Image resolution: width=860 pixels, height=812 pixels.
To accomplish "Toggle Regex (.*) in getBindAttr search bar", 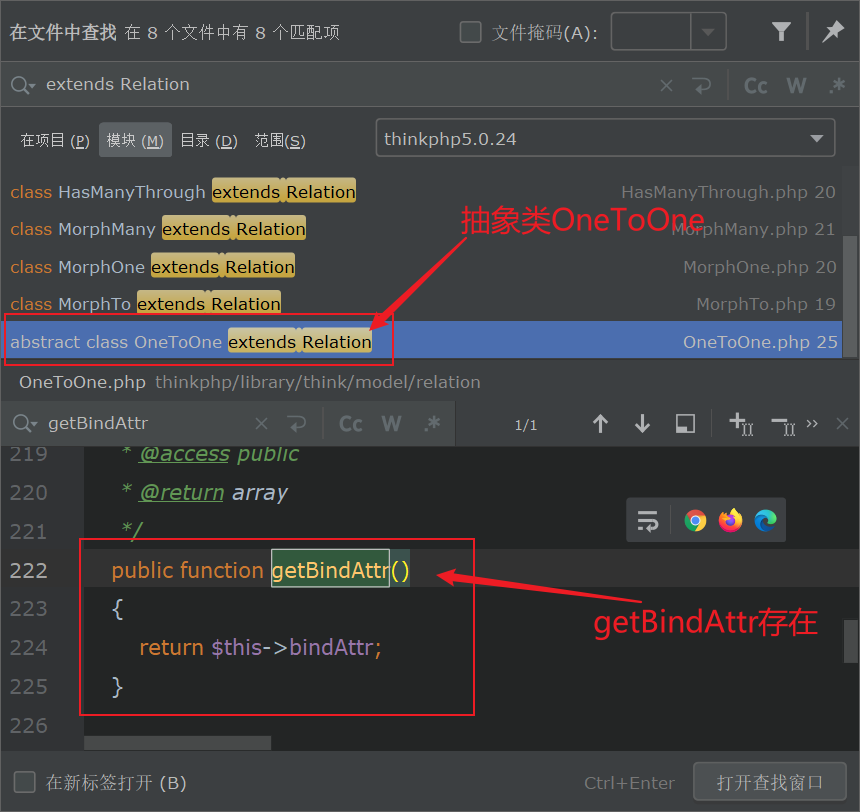I will click(431, 424).
